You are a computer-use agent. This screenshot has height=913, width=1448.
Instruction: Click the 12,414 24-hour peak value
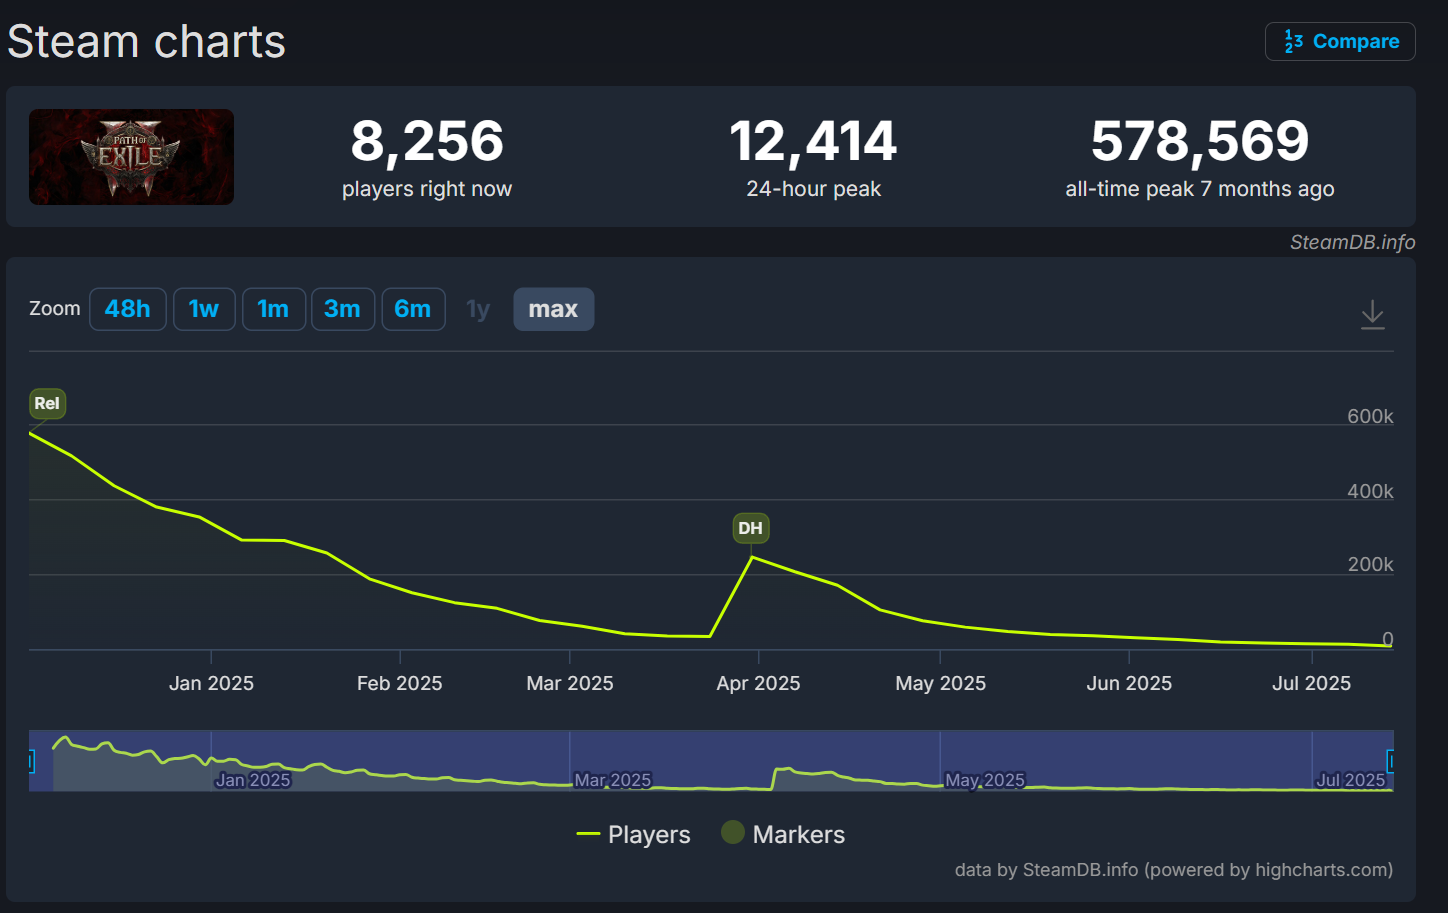pos(813,141)
